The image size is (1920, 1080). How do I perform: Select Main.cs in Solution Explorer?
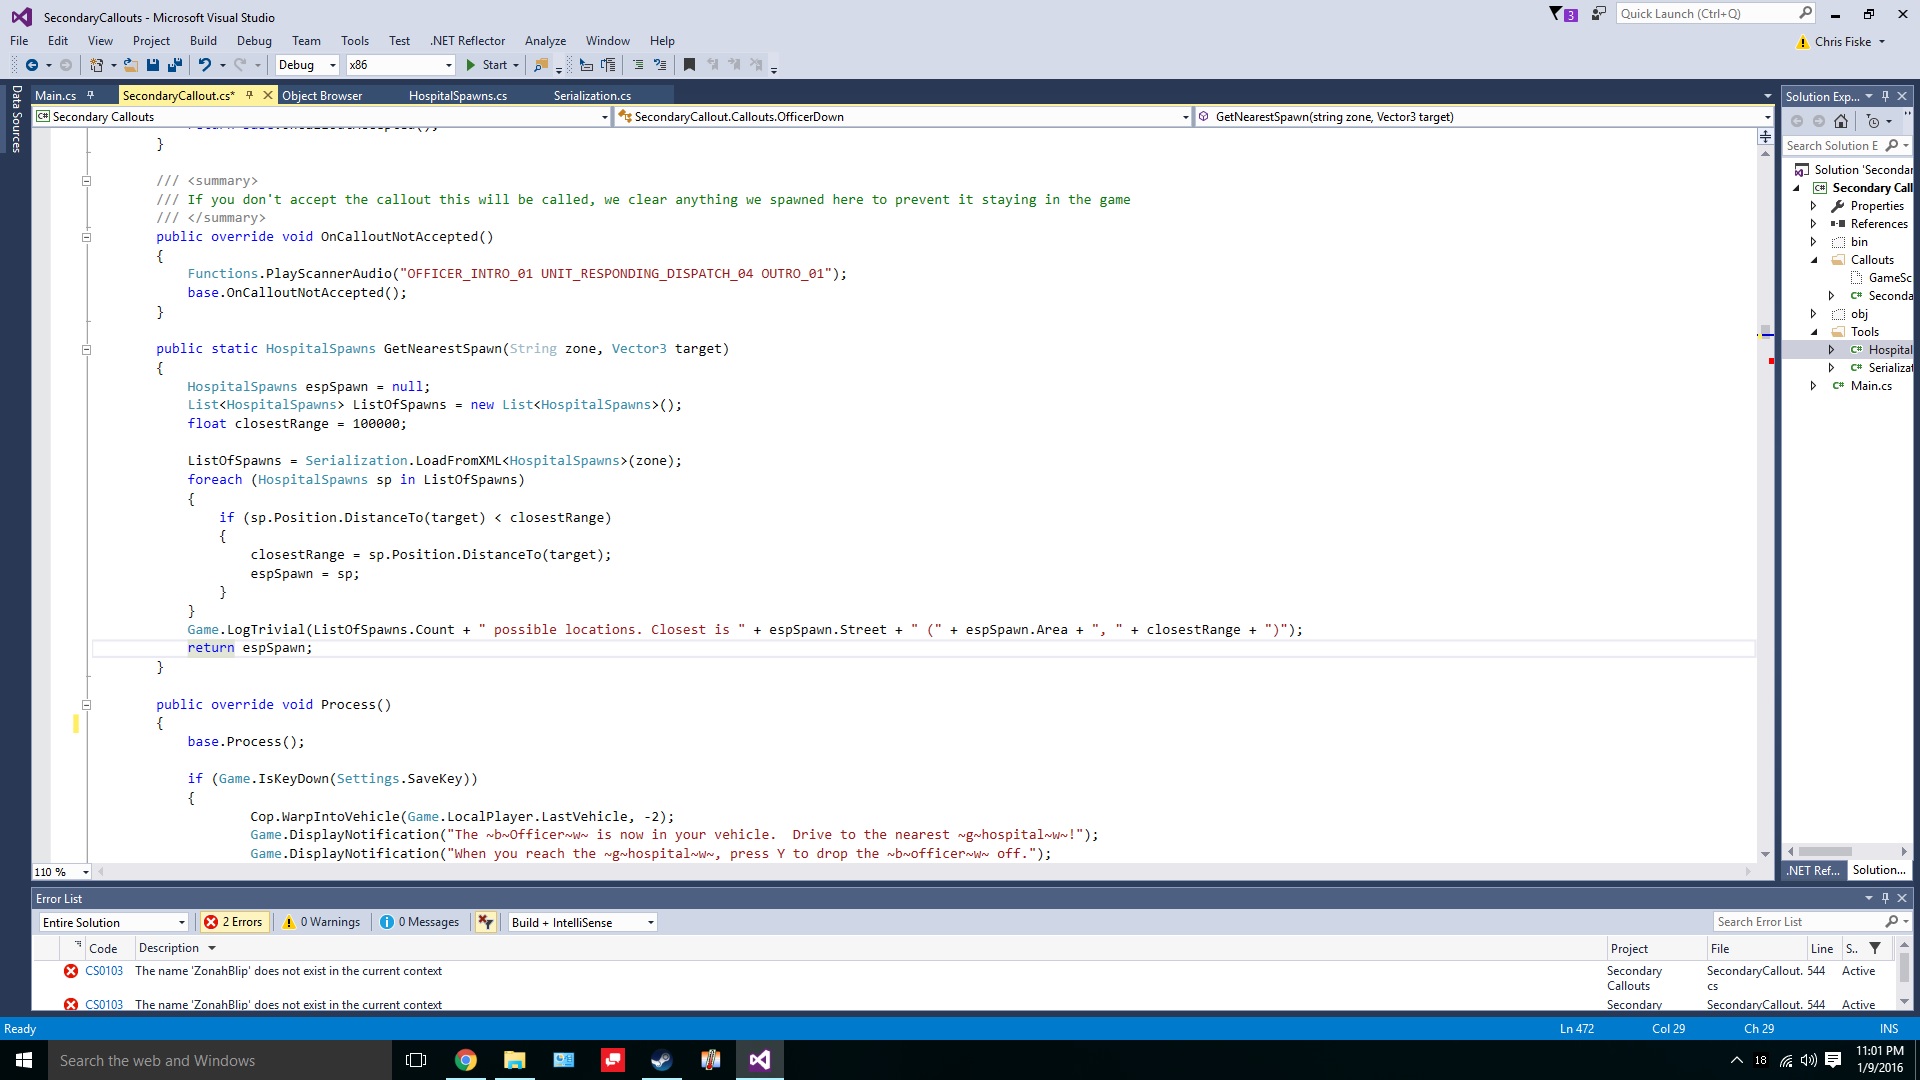point(1870,386)
